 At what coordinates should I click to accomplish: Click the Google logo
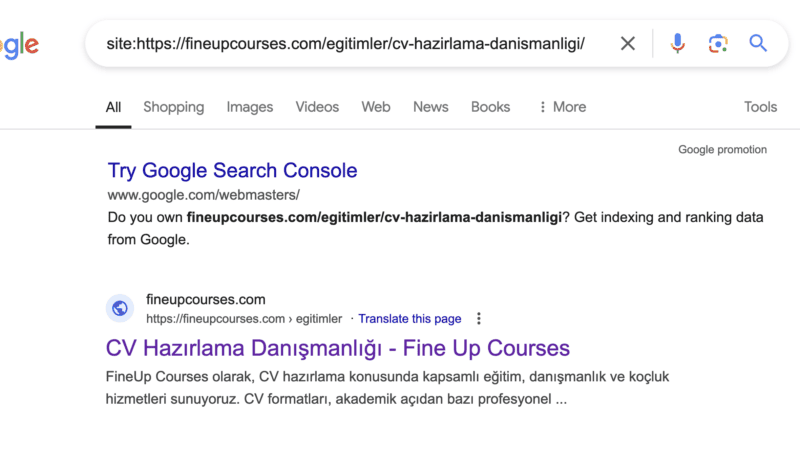point(20,44)
